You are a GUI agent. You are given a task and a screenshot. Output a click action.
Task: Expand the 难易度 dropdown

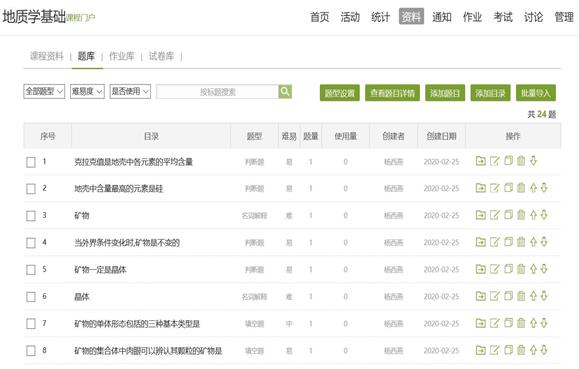(88, 91)
